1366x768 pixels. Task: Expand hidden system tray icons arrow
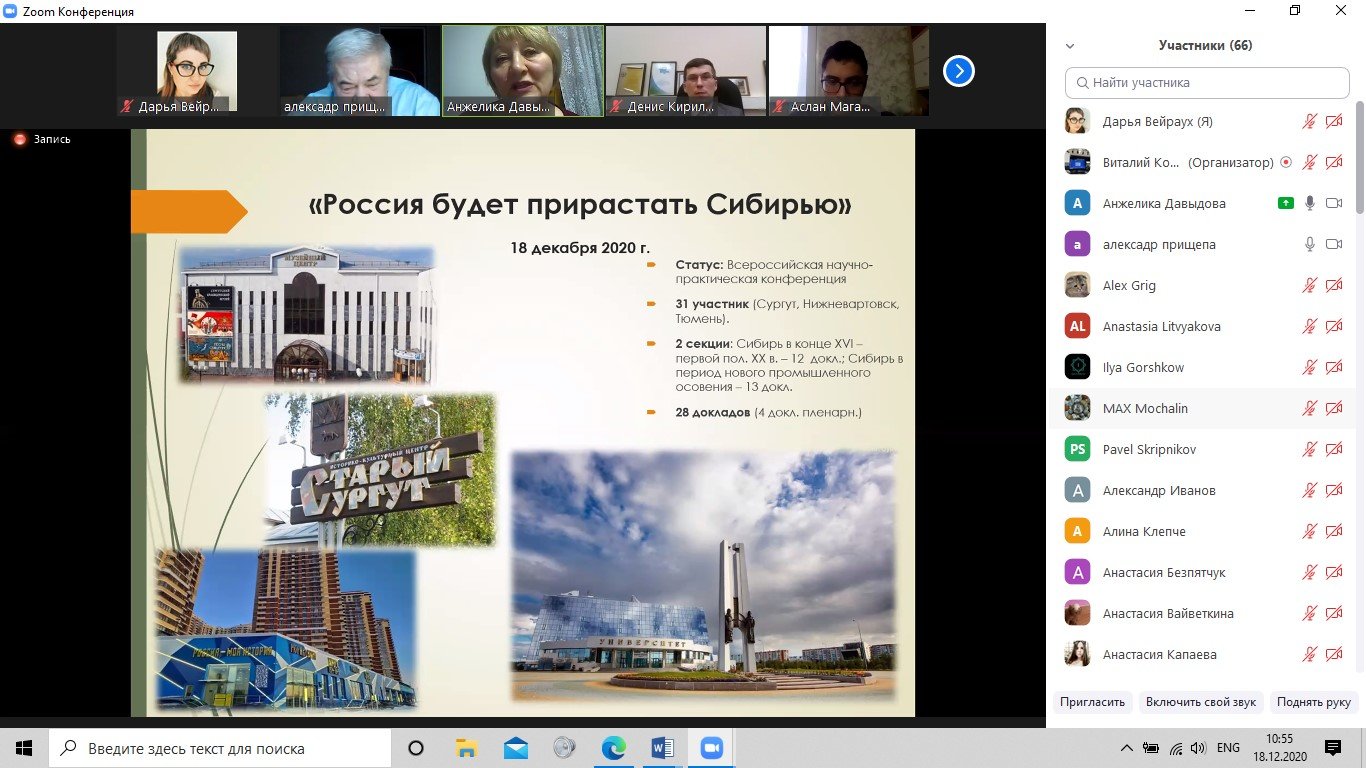1127,748
